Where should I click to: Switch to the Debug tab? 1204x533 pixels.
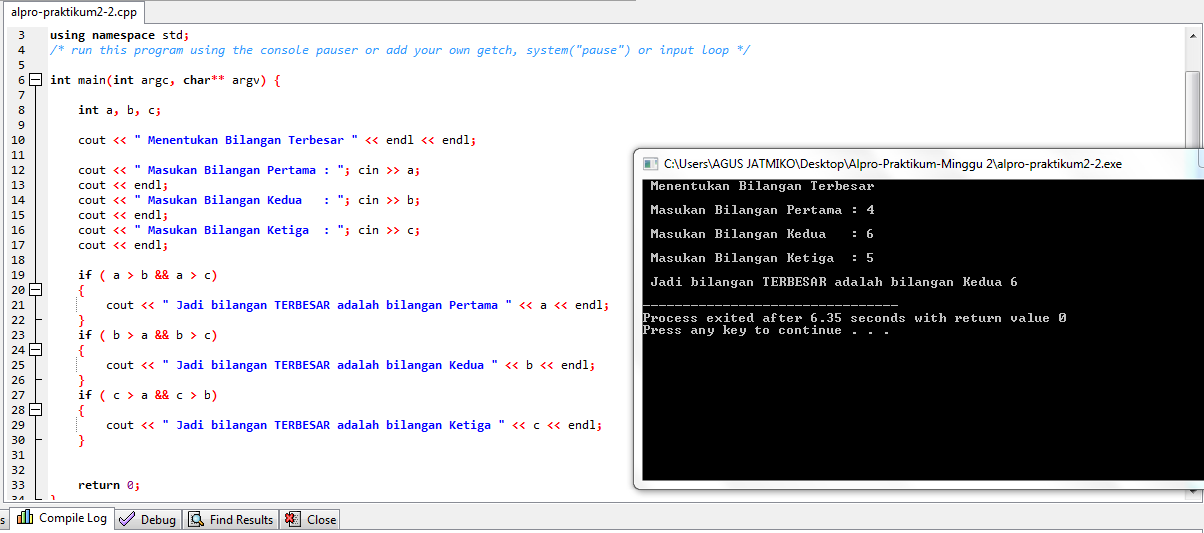coord(148,520)
